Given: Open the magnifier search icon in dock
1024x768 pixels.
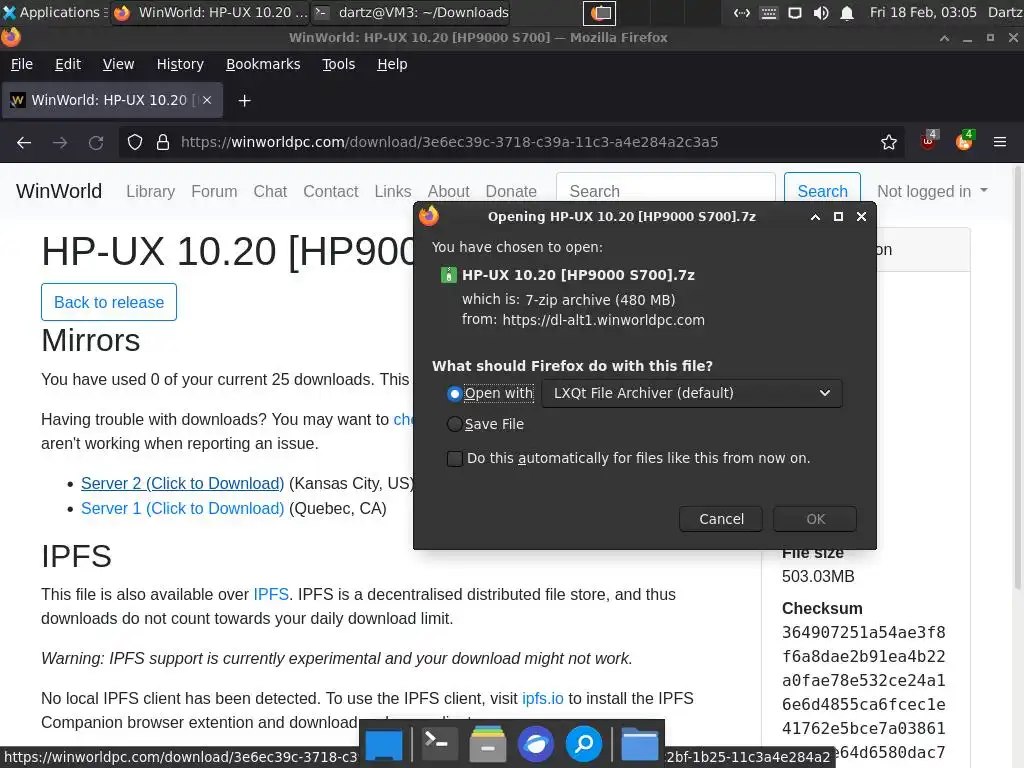Looking at the screenshot, I should pyautogui.click(x=584, y=744).
